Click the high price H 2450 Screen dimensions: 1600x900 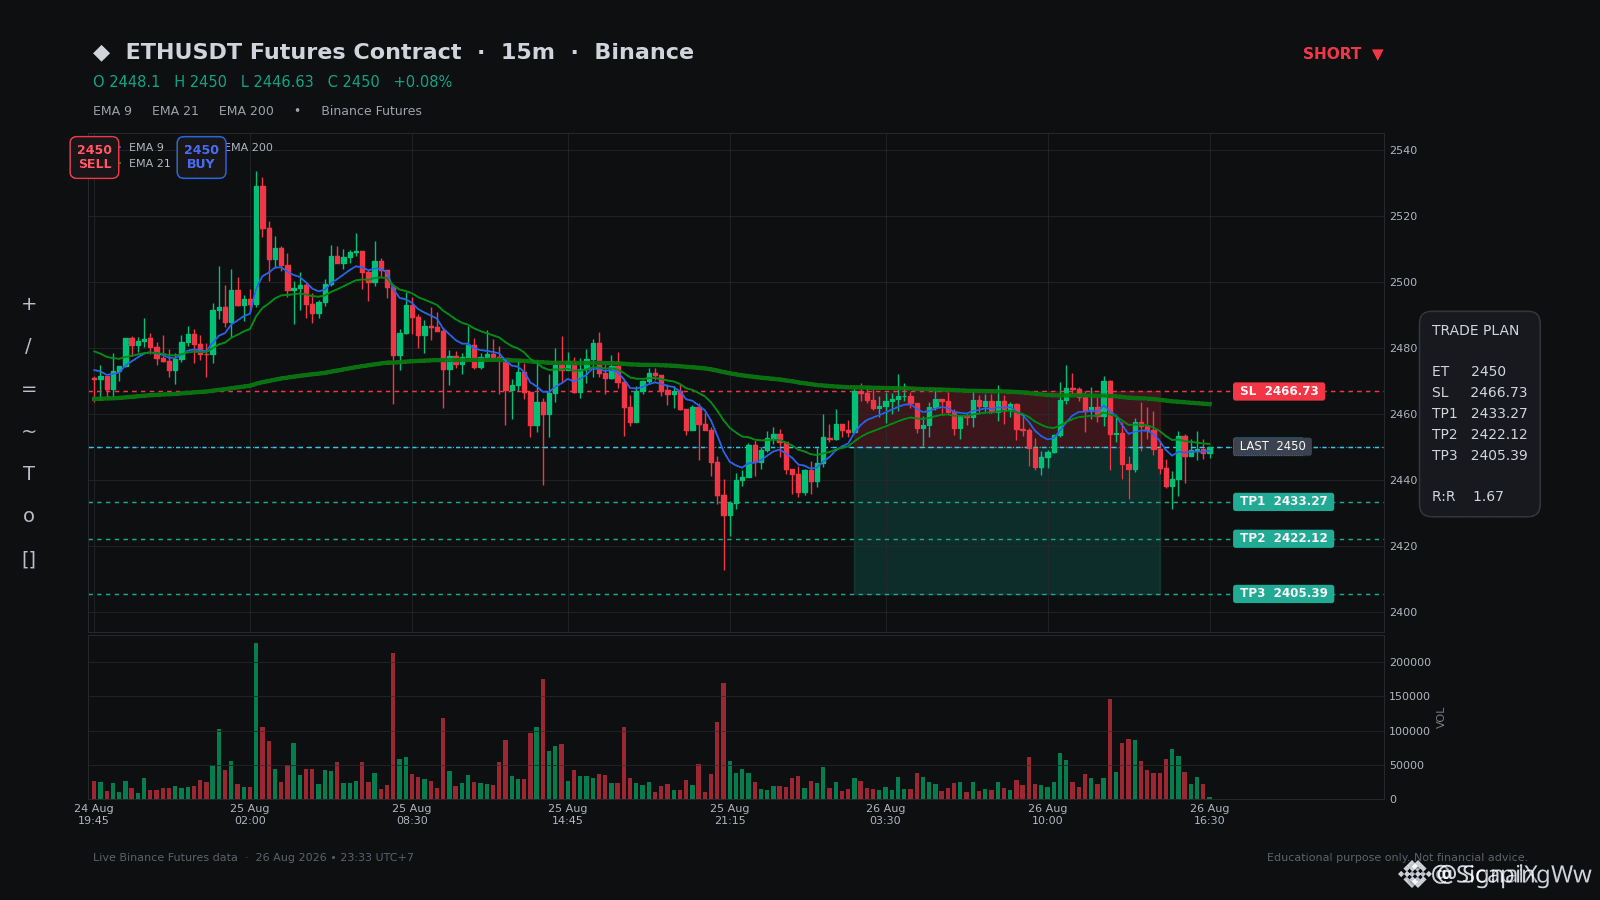tap(200, 82)
